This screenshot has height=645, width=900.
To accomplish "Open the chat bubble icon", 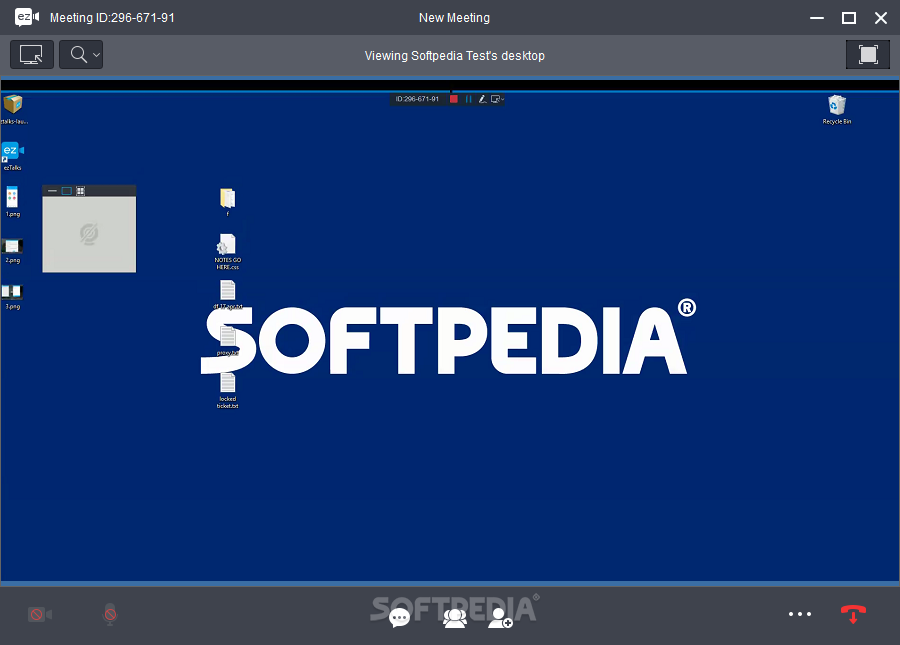I will click(x=399, y=618).
